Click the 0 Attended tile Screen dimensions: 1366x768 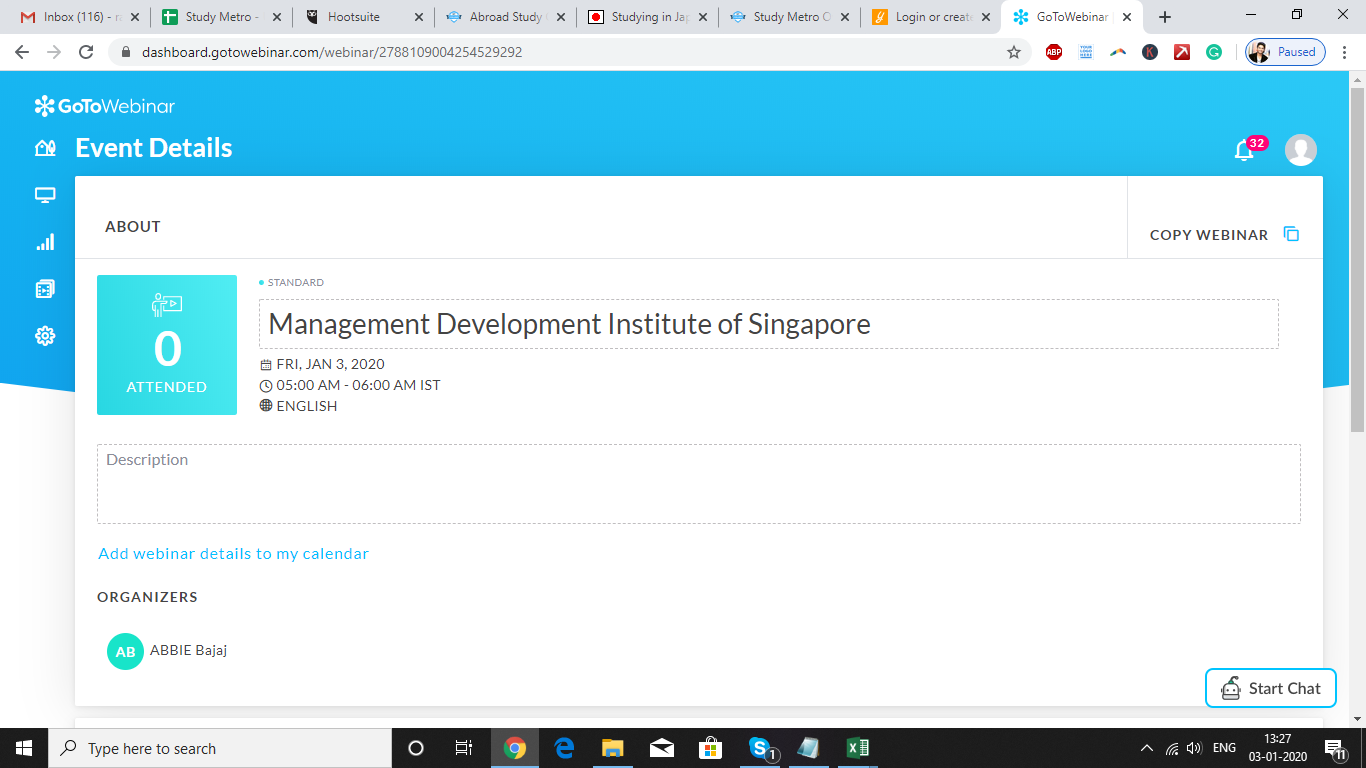tap(167, 345)
